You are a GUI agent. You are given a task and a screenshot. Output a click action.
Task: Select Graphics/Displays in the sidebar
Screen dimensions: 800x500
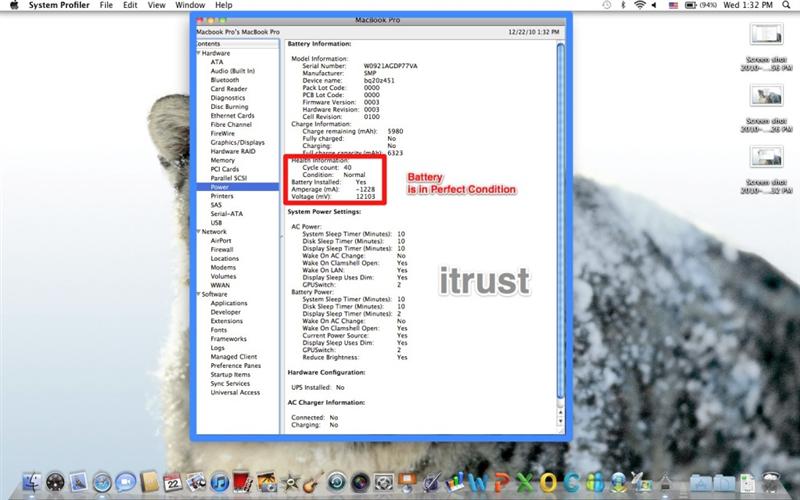pyautogui.click(x=237, y=142)
